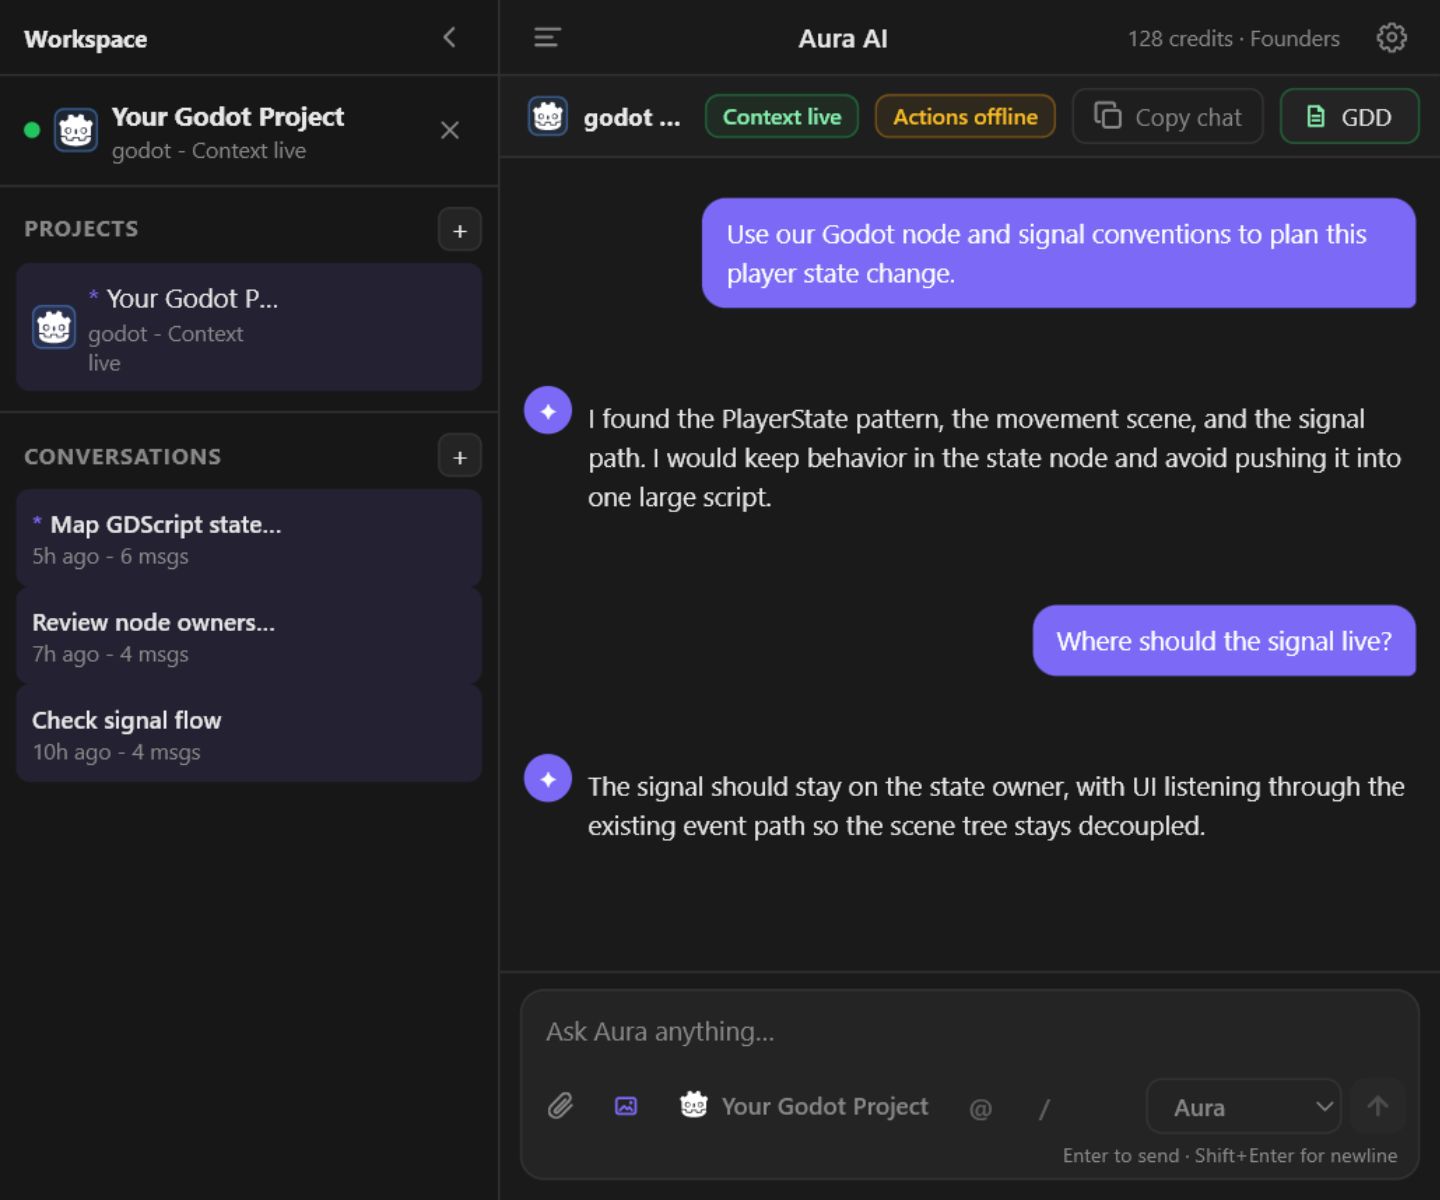Attach a file with the paperclip icon
Viewport: 1440px width, 1200px height.
click(x=560, y=1106)
